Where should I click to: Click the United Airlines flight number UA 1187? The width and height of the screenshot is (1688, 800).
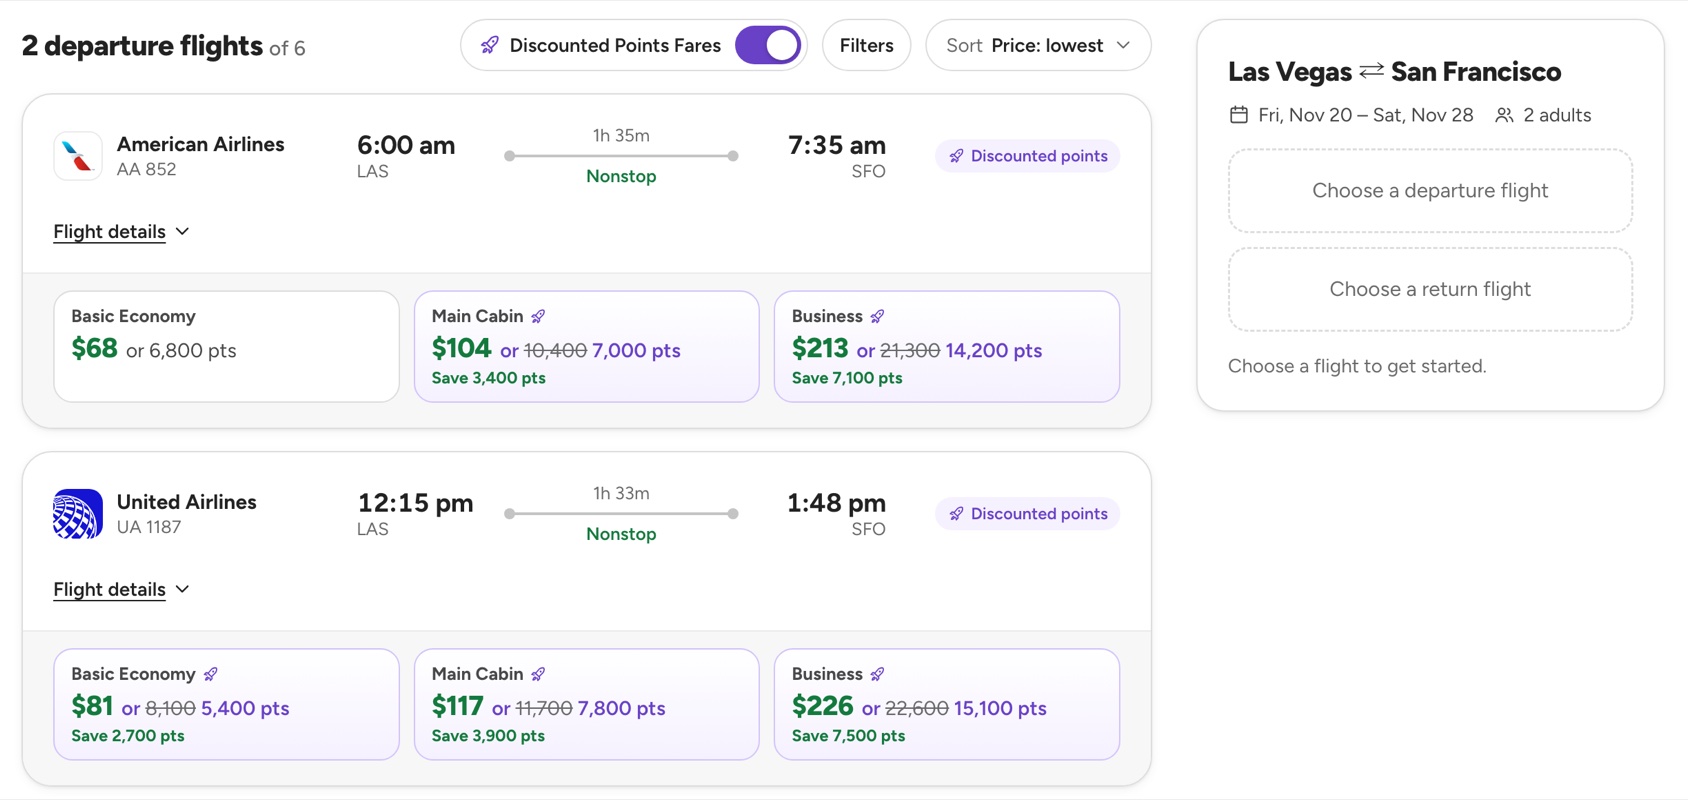(149, 528)
